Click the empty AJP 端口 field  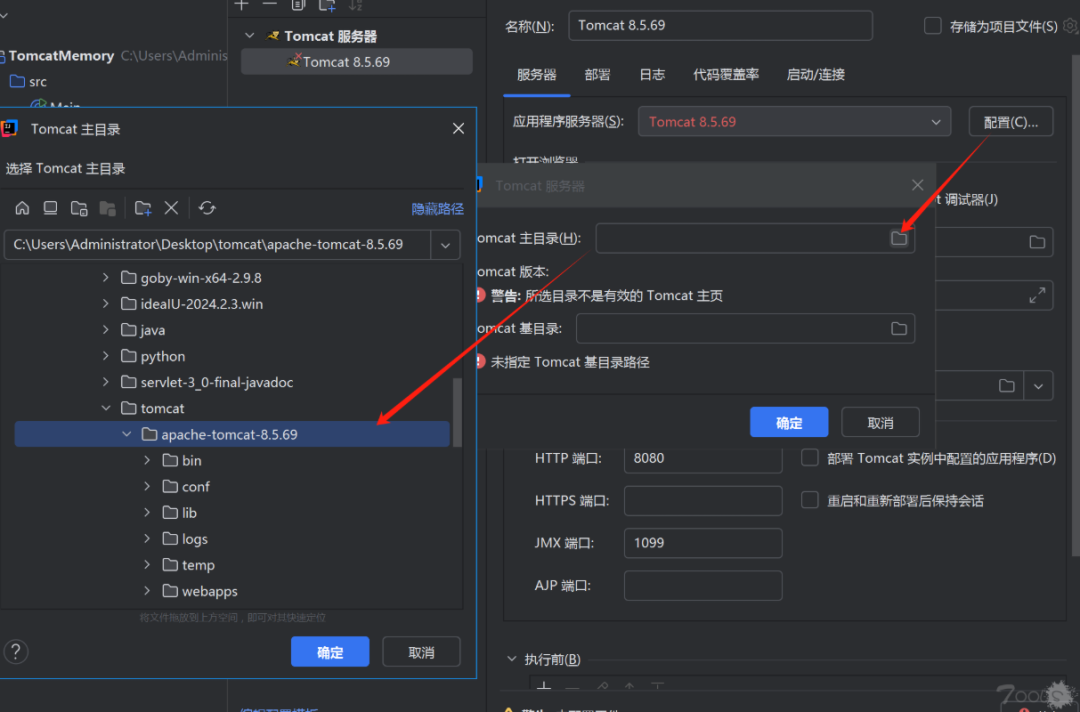[703, 585]
